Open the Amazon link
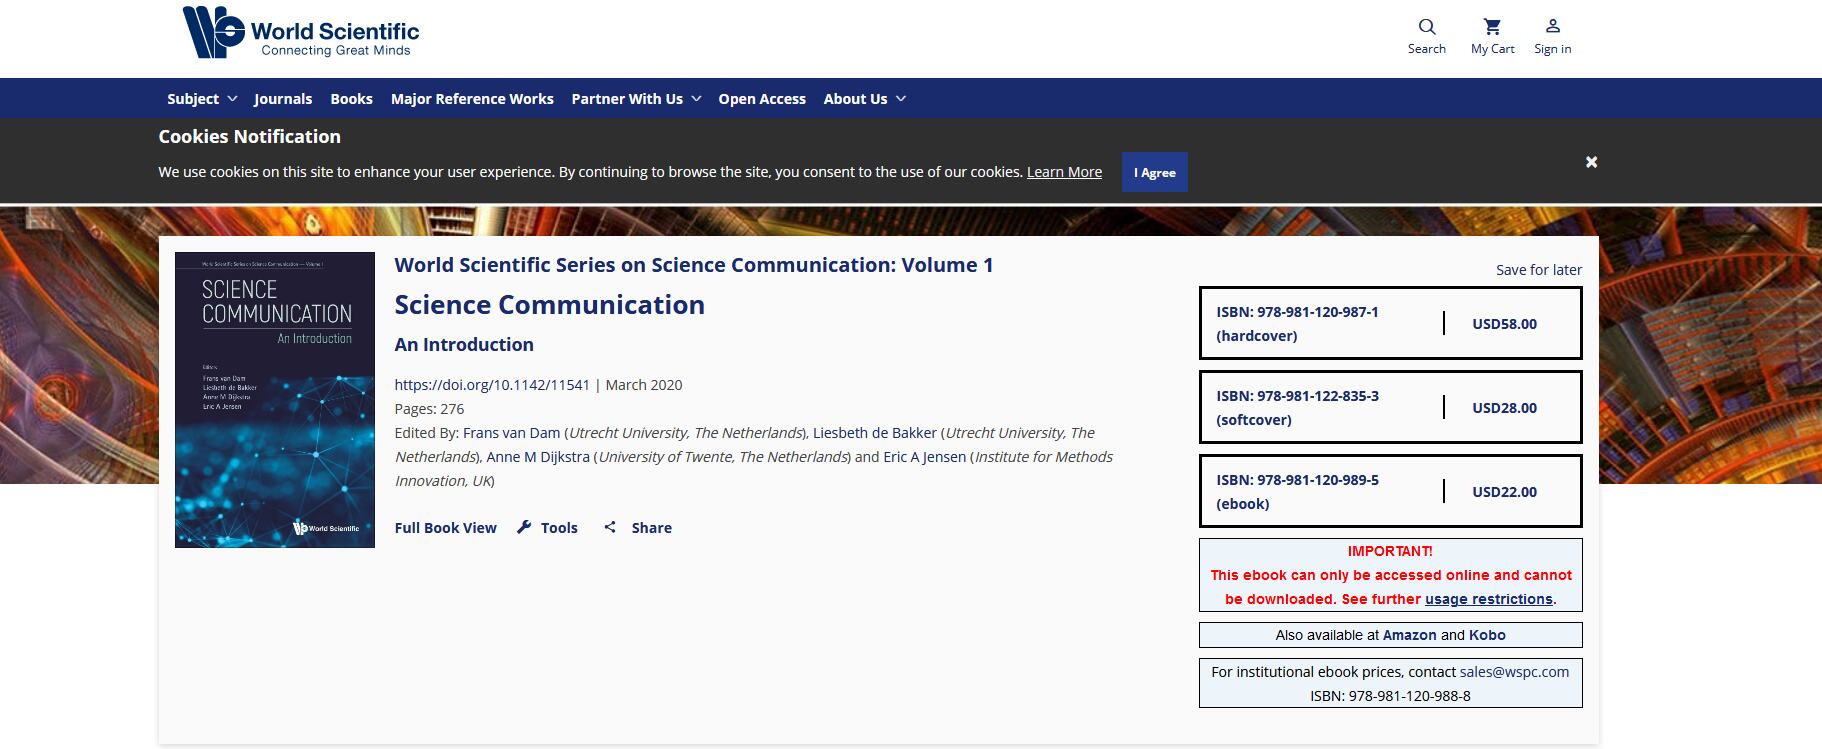Image resolution: width=1822 pixels, height=749 pixels. click(x=1409, y=635)
